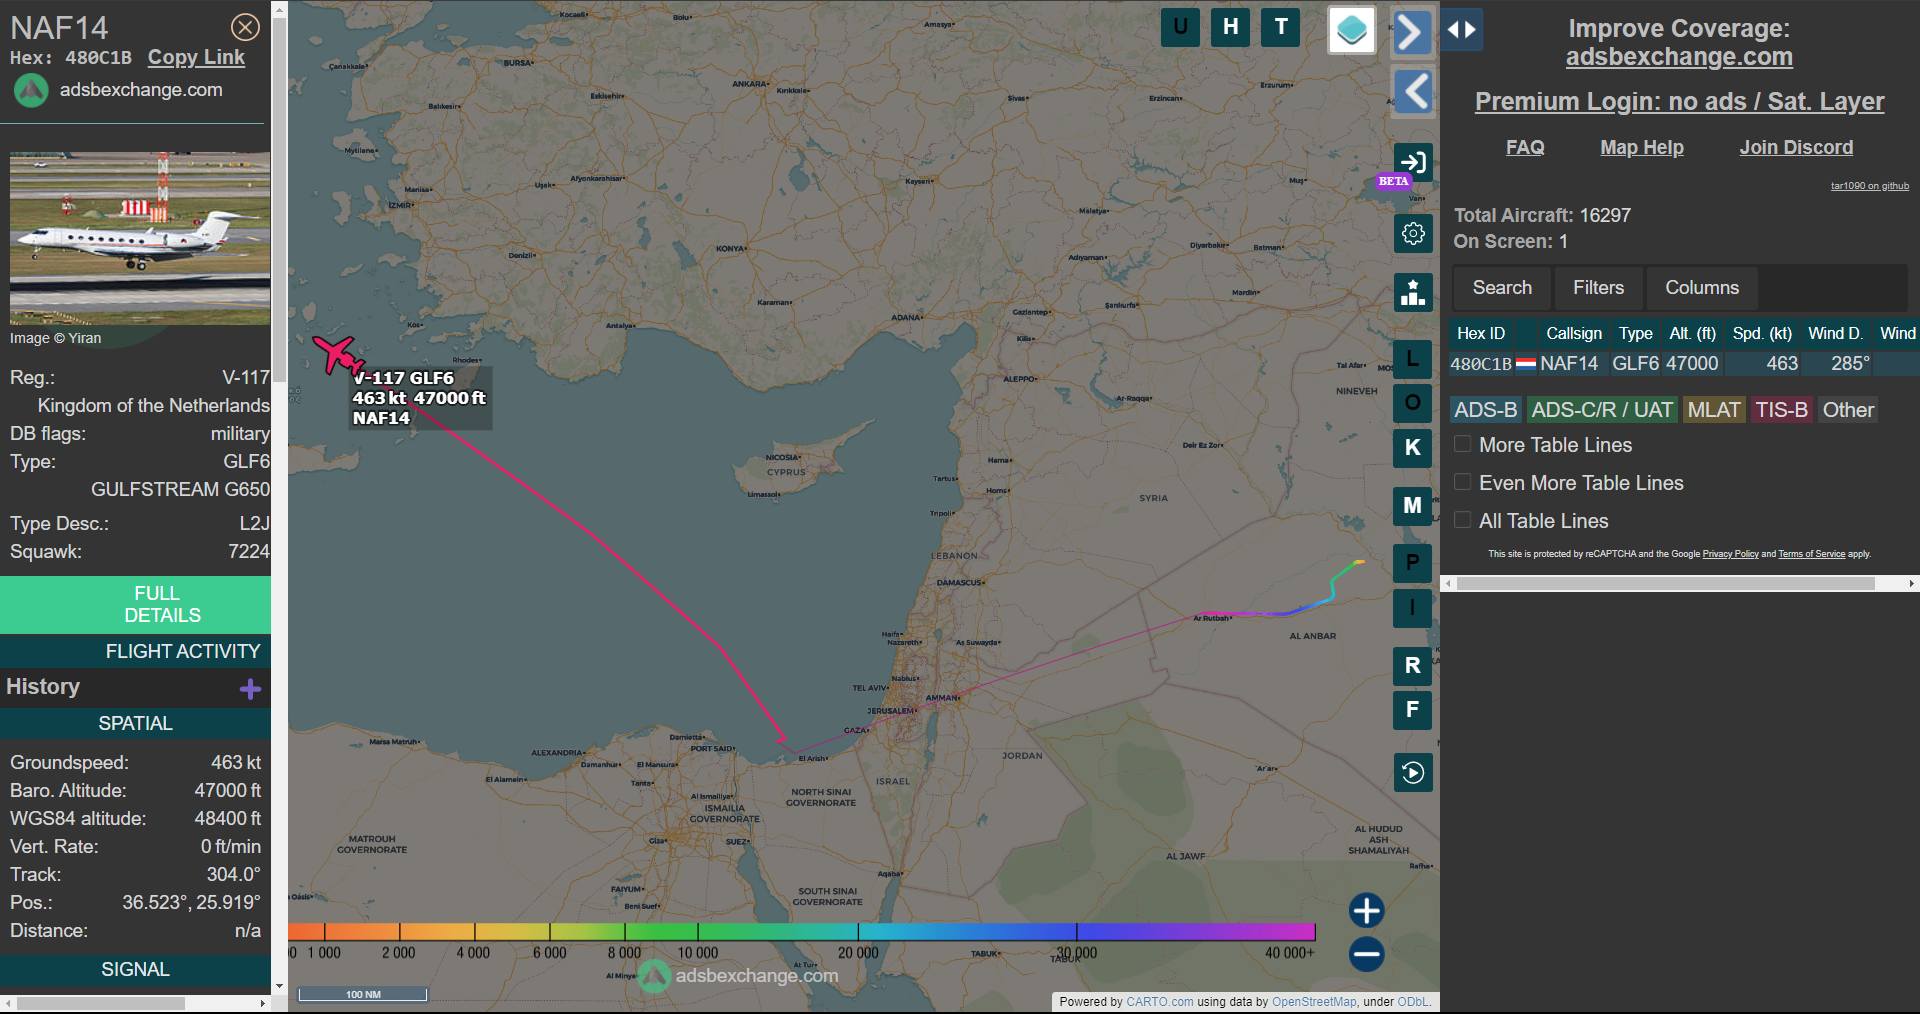Sort table by Callsign column

(x=1573, y=333)
